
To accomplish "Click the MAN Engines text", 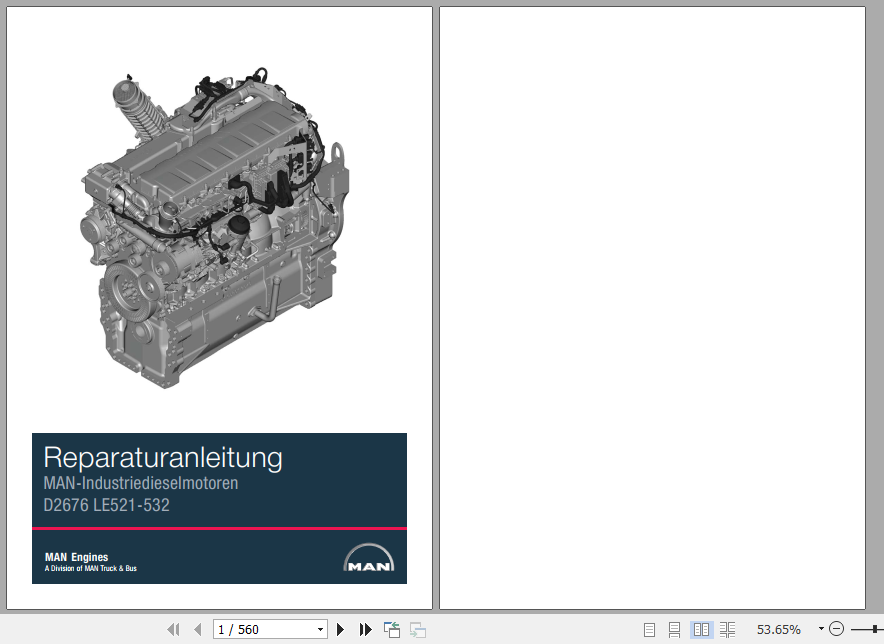I will [76, 557].
